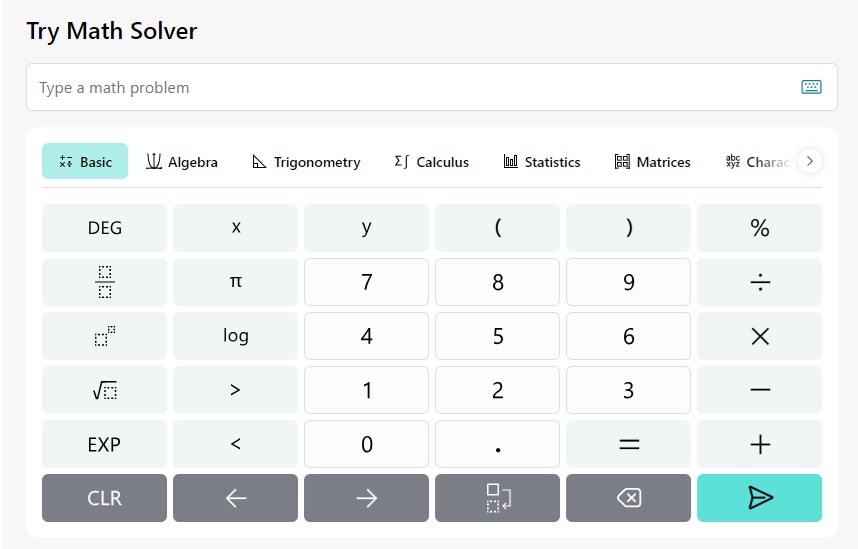Submit the problem with the send button

760,498
